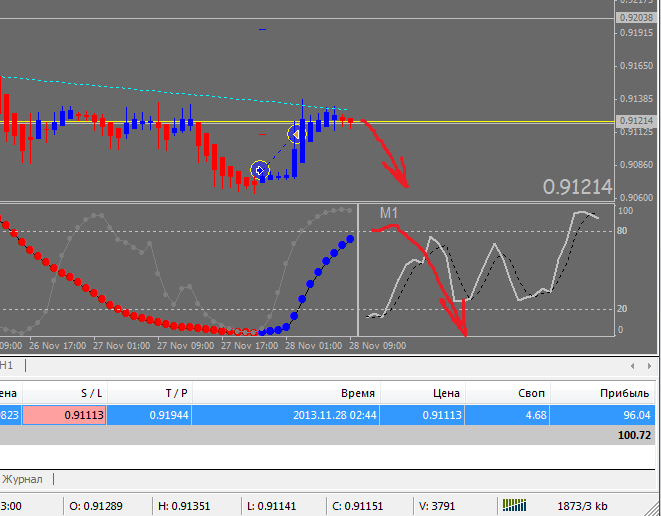Image resolution: width=661 pixels, height=516 pixels.
Task: Click status bar open price O: 0.91289
Action: (x=96, y=505)
